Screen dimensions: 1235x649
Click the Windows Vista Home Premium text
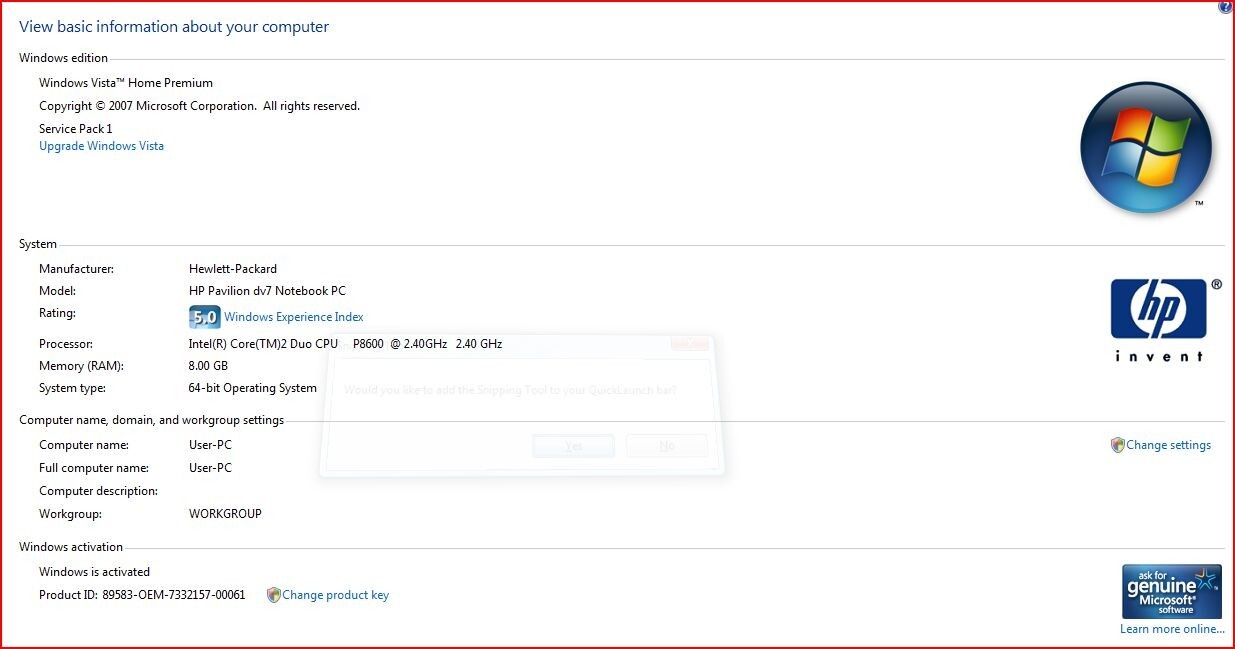(126, 83)
